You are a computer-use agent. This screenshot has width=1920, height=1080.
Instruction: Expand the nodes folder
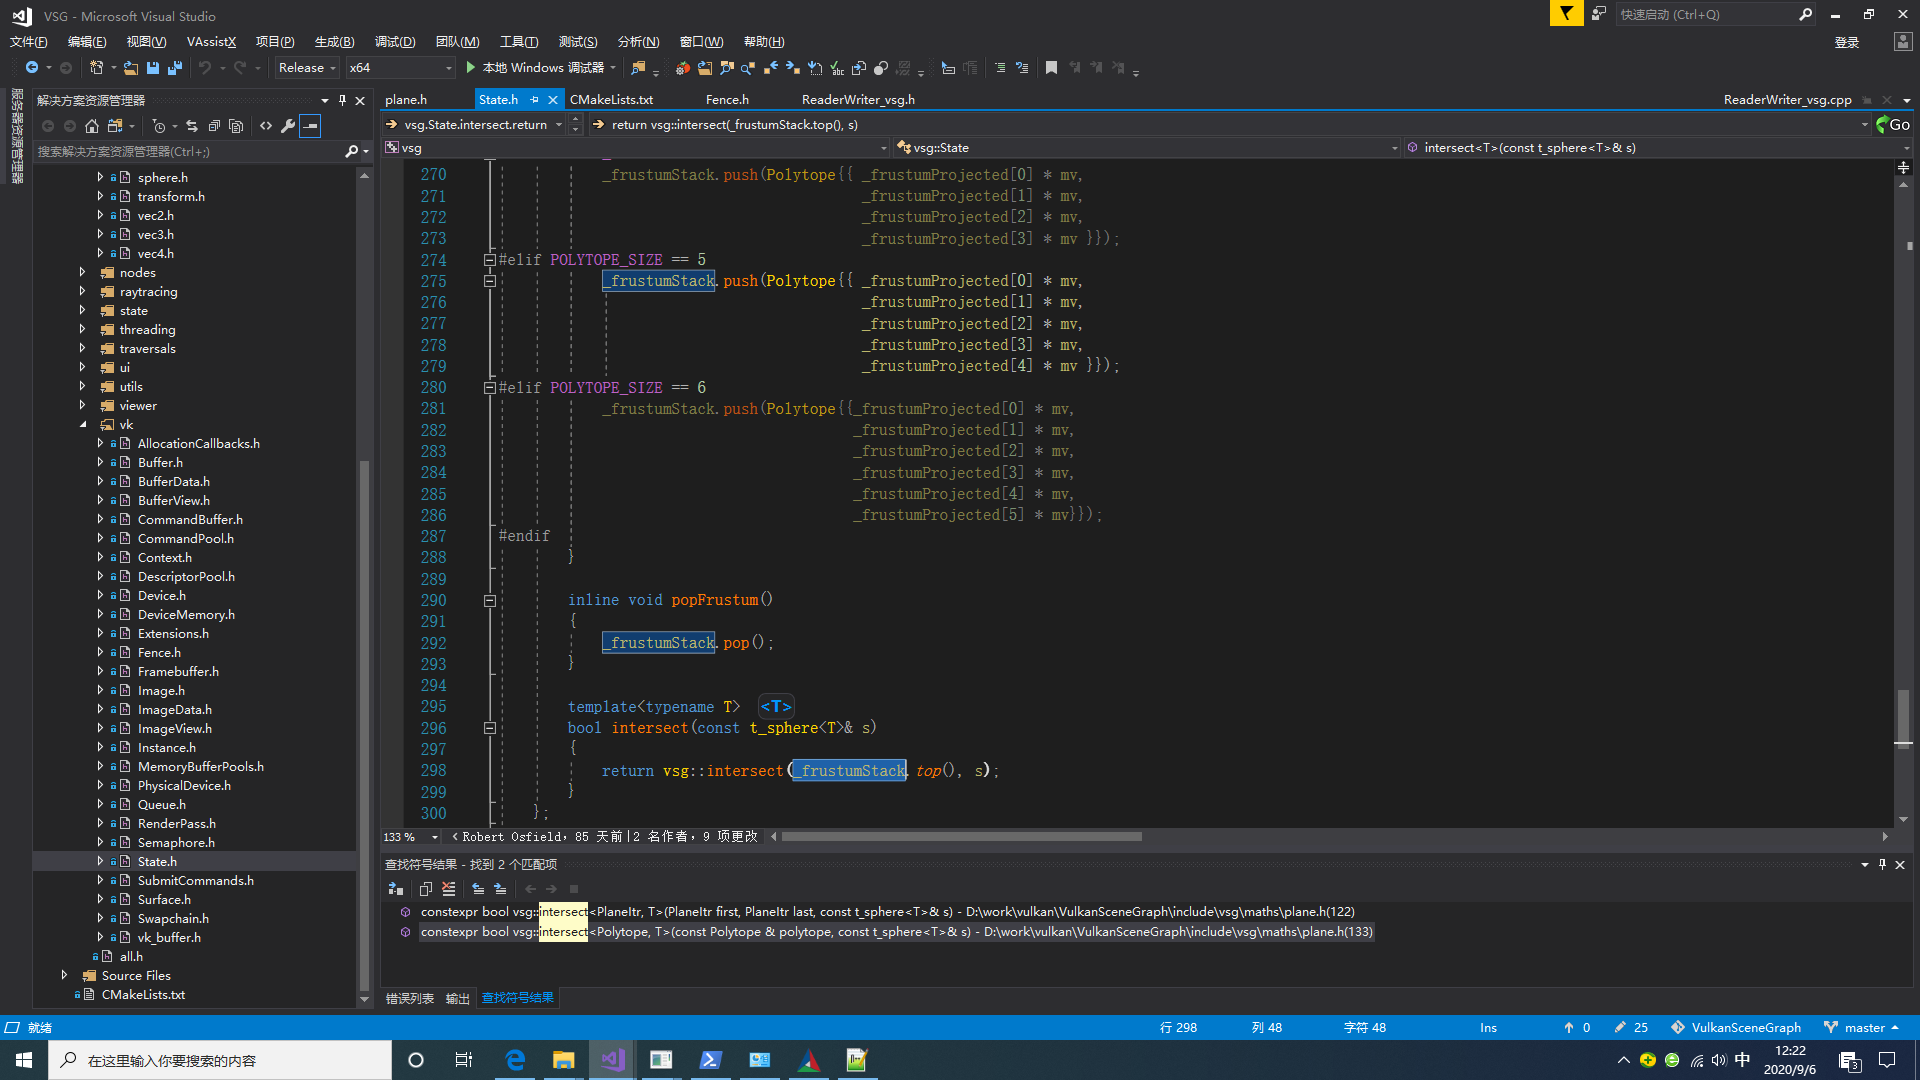[x=83, y=273]
